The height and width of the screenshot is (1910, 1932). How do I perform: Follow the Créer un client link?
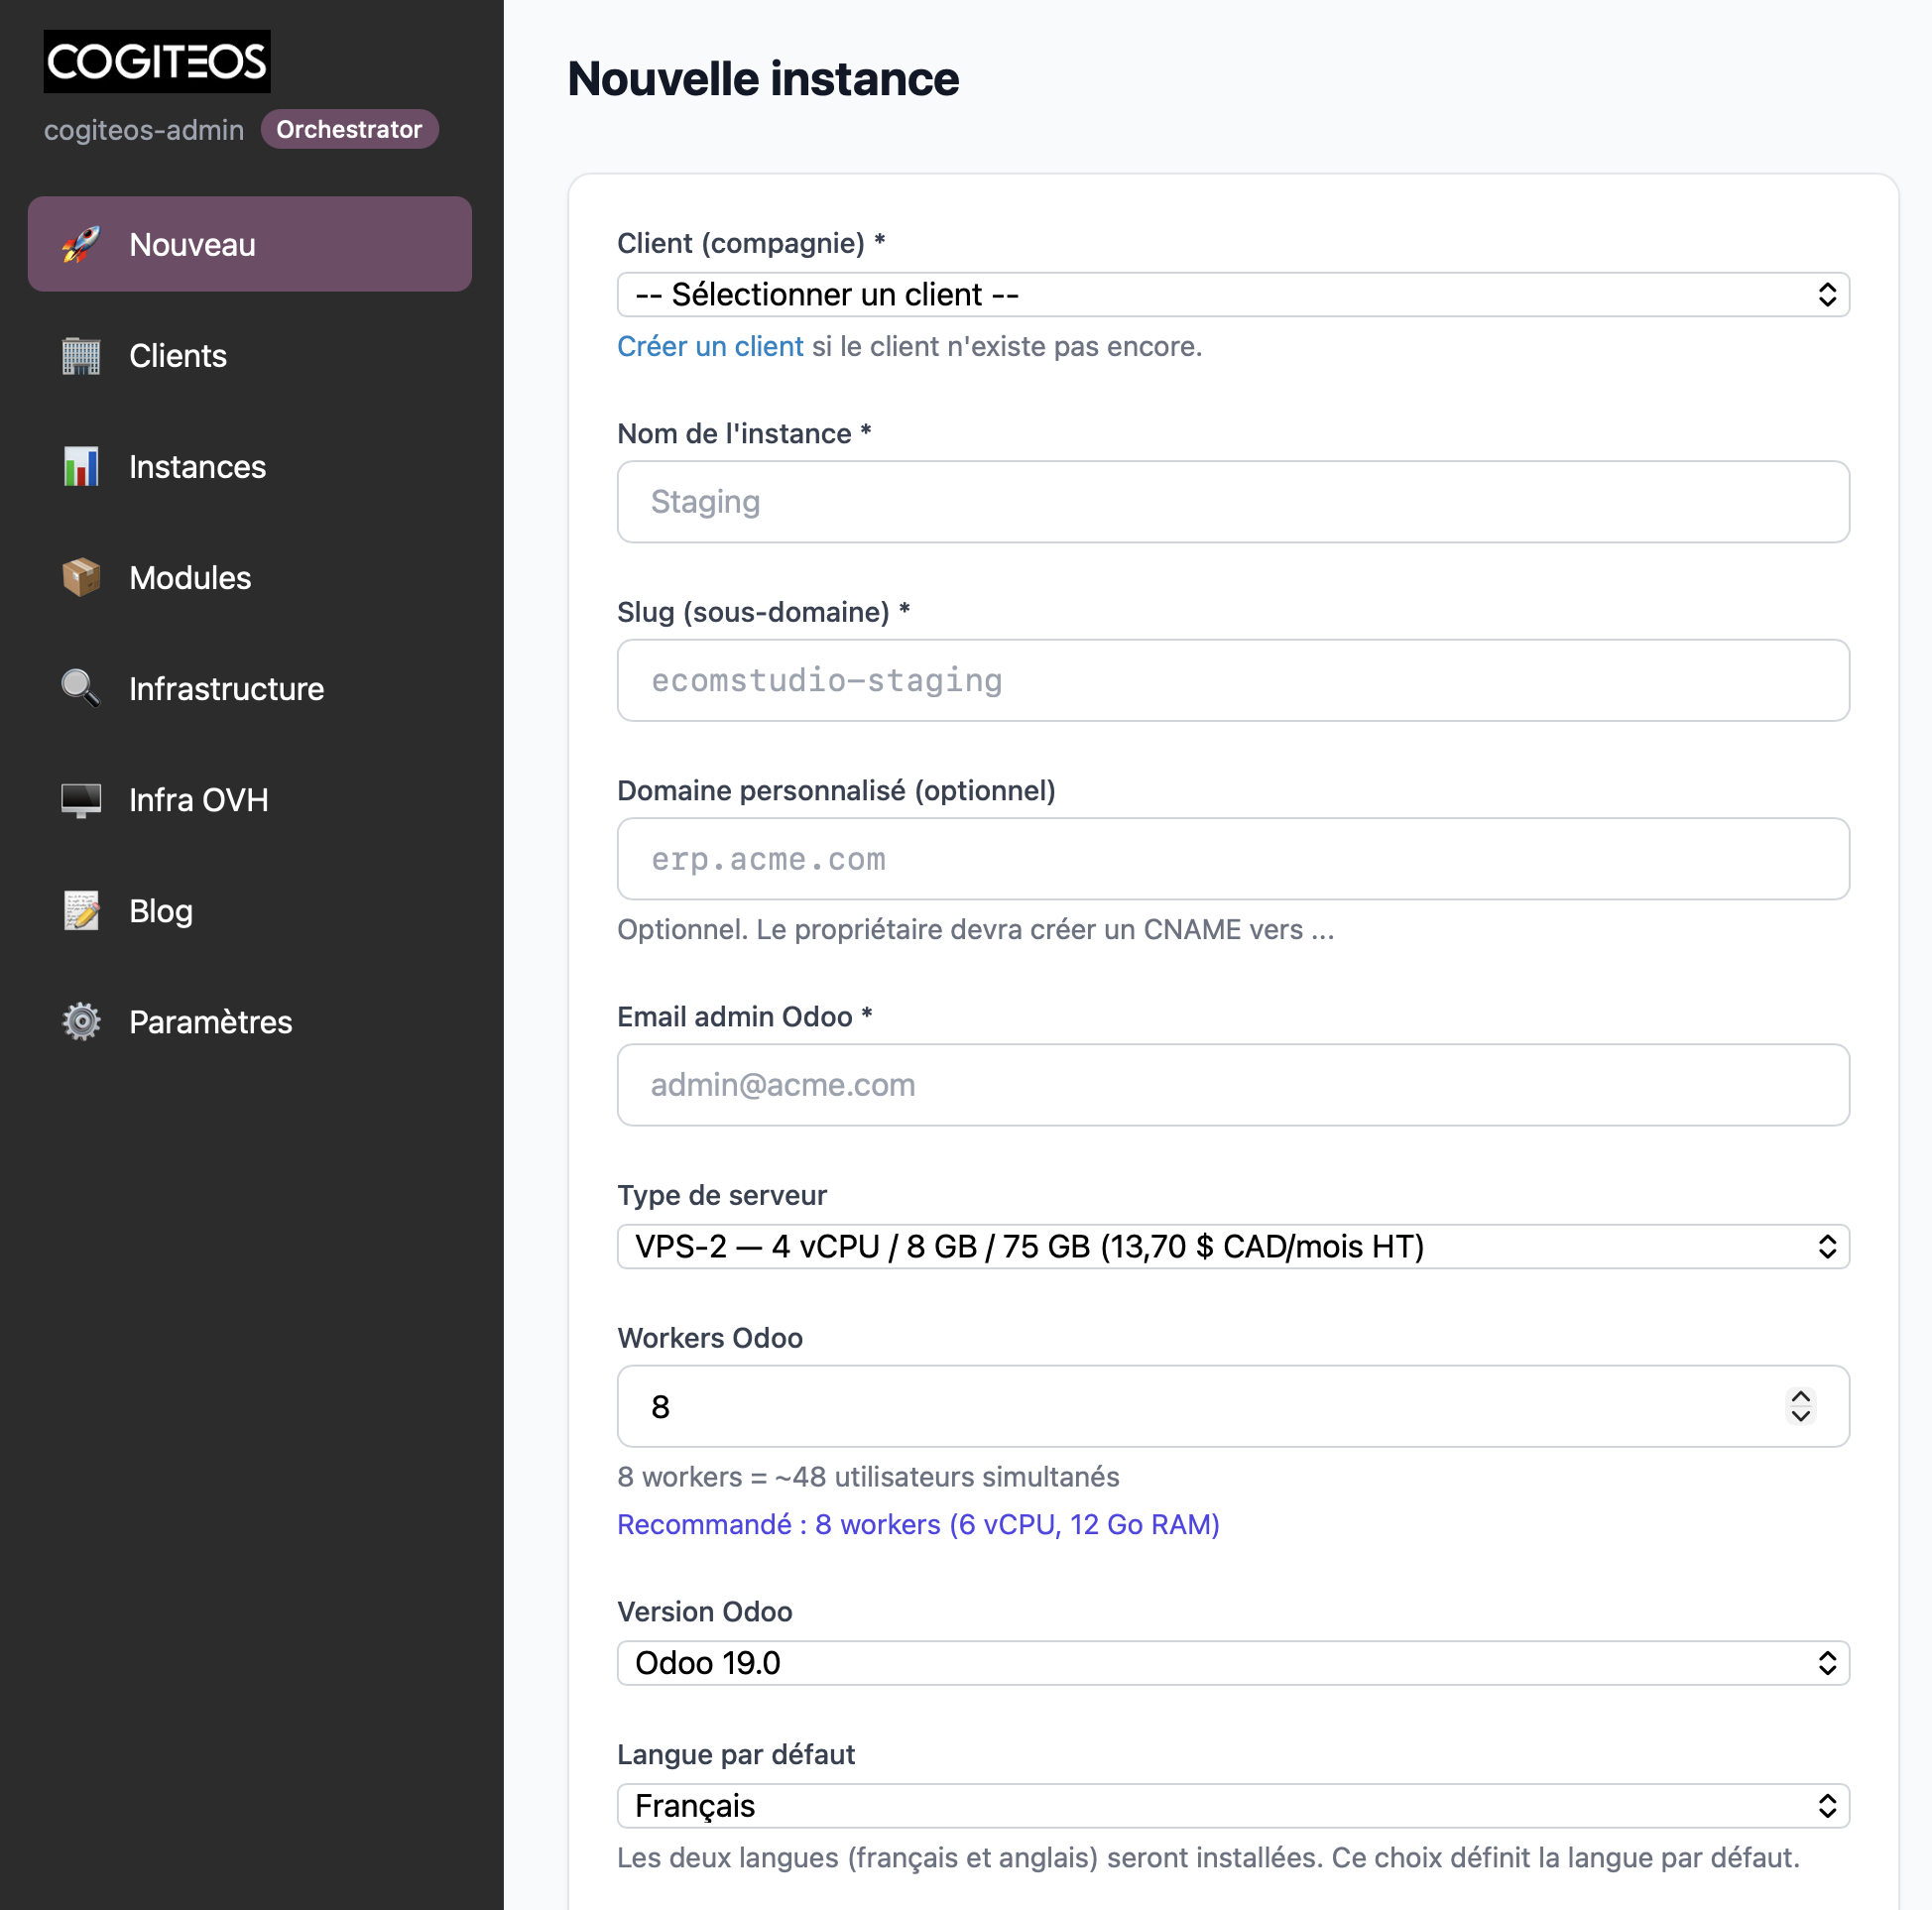[710, 346]
